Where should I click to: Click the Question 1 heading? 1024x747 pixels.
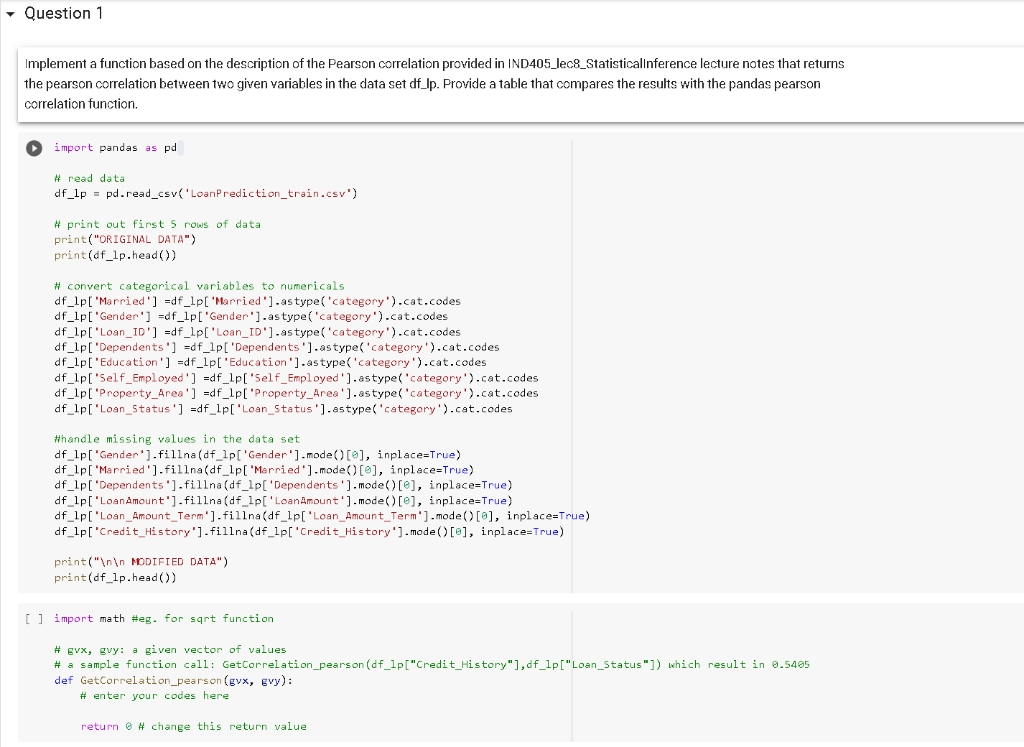(63, 13)
